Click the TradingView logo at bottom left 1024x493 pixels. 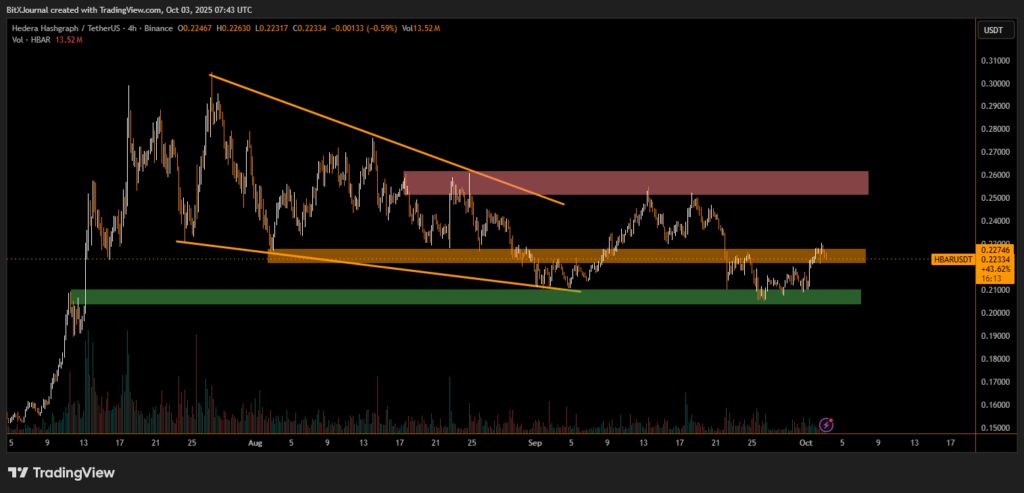[x=61, y=472]
